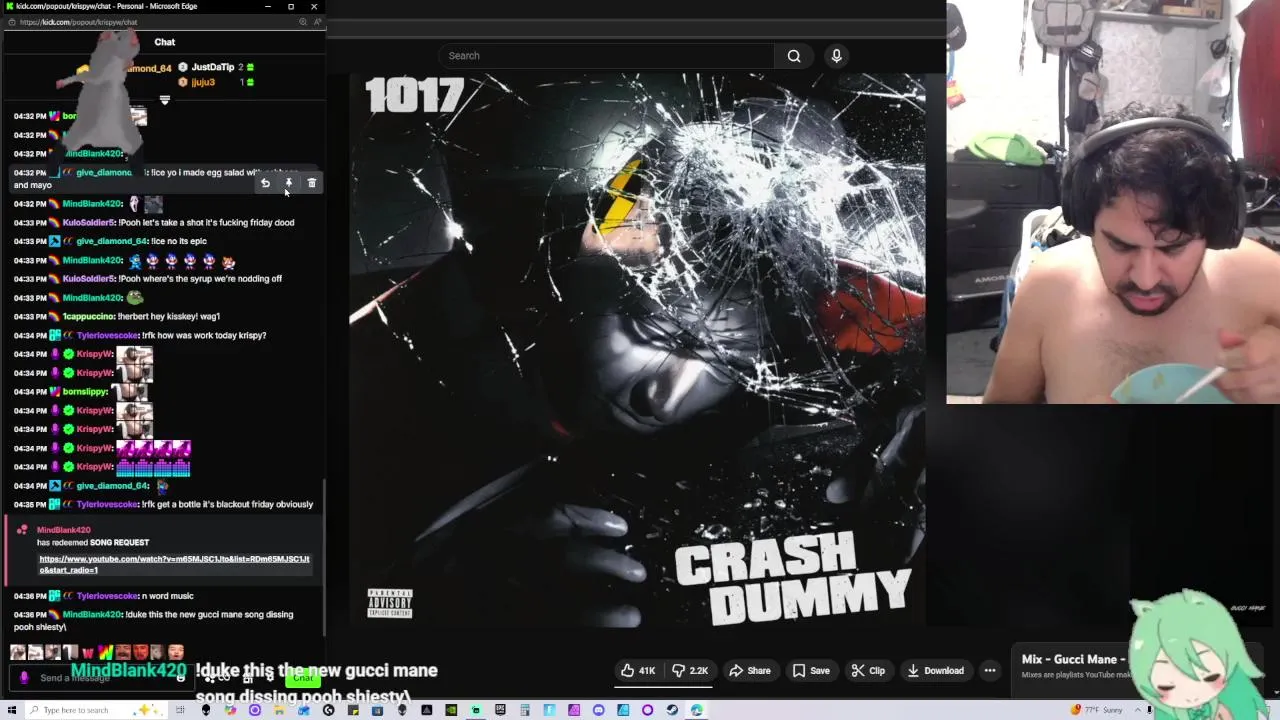The height and width of the screenshot is (720, 1280).
Task: Select jjuju3 in the leaderboard
Action: point(203,82)
